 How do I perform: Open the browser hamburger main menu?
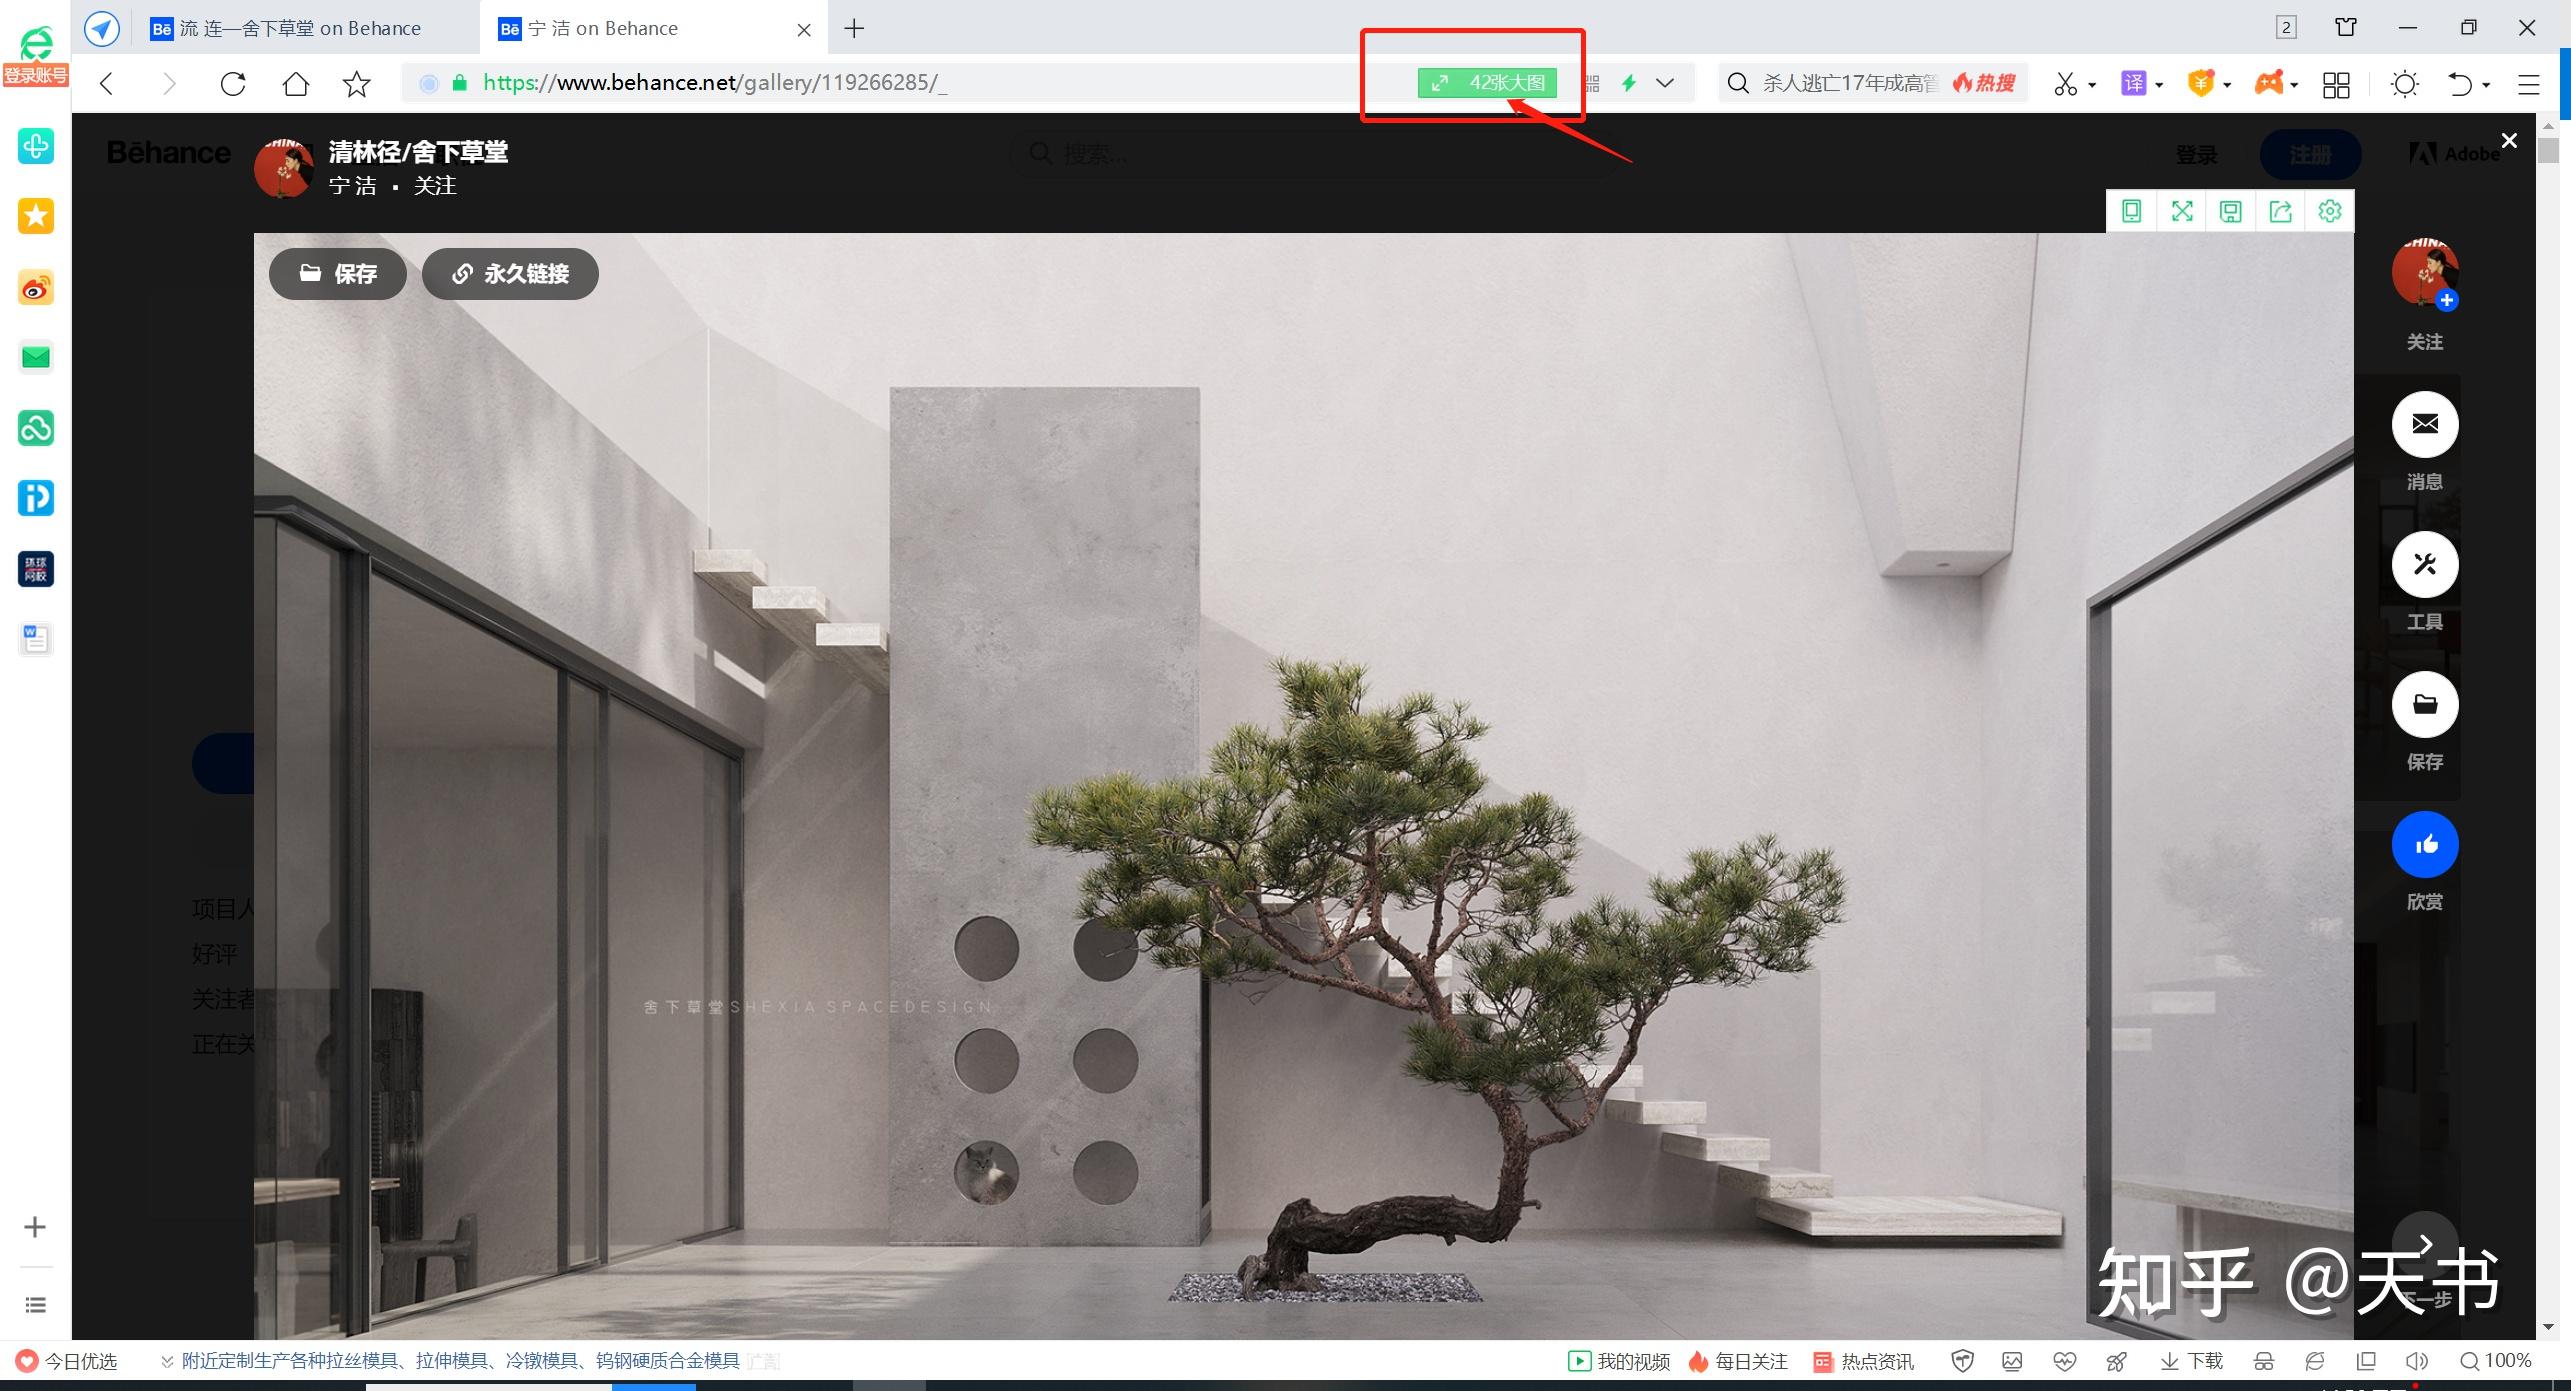click(x=2529, y=84)
